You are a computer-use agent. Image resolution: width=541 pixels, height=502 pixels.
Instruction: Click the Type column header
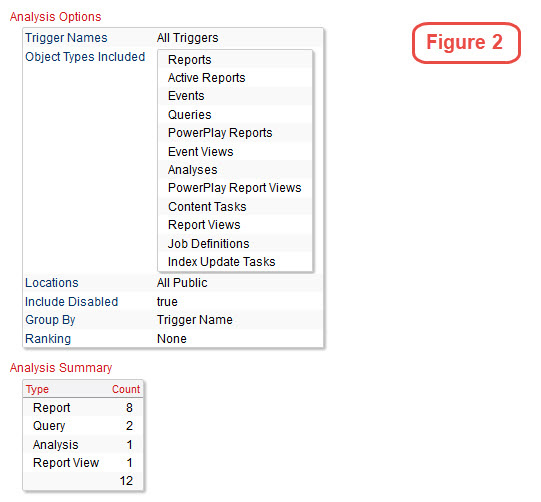[x=37, y=389]
